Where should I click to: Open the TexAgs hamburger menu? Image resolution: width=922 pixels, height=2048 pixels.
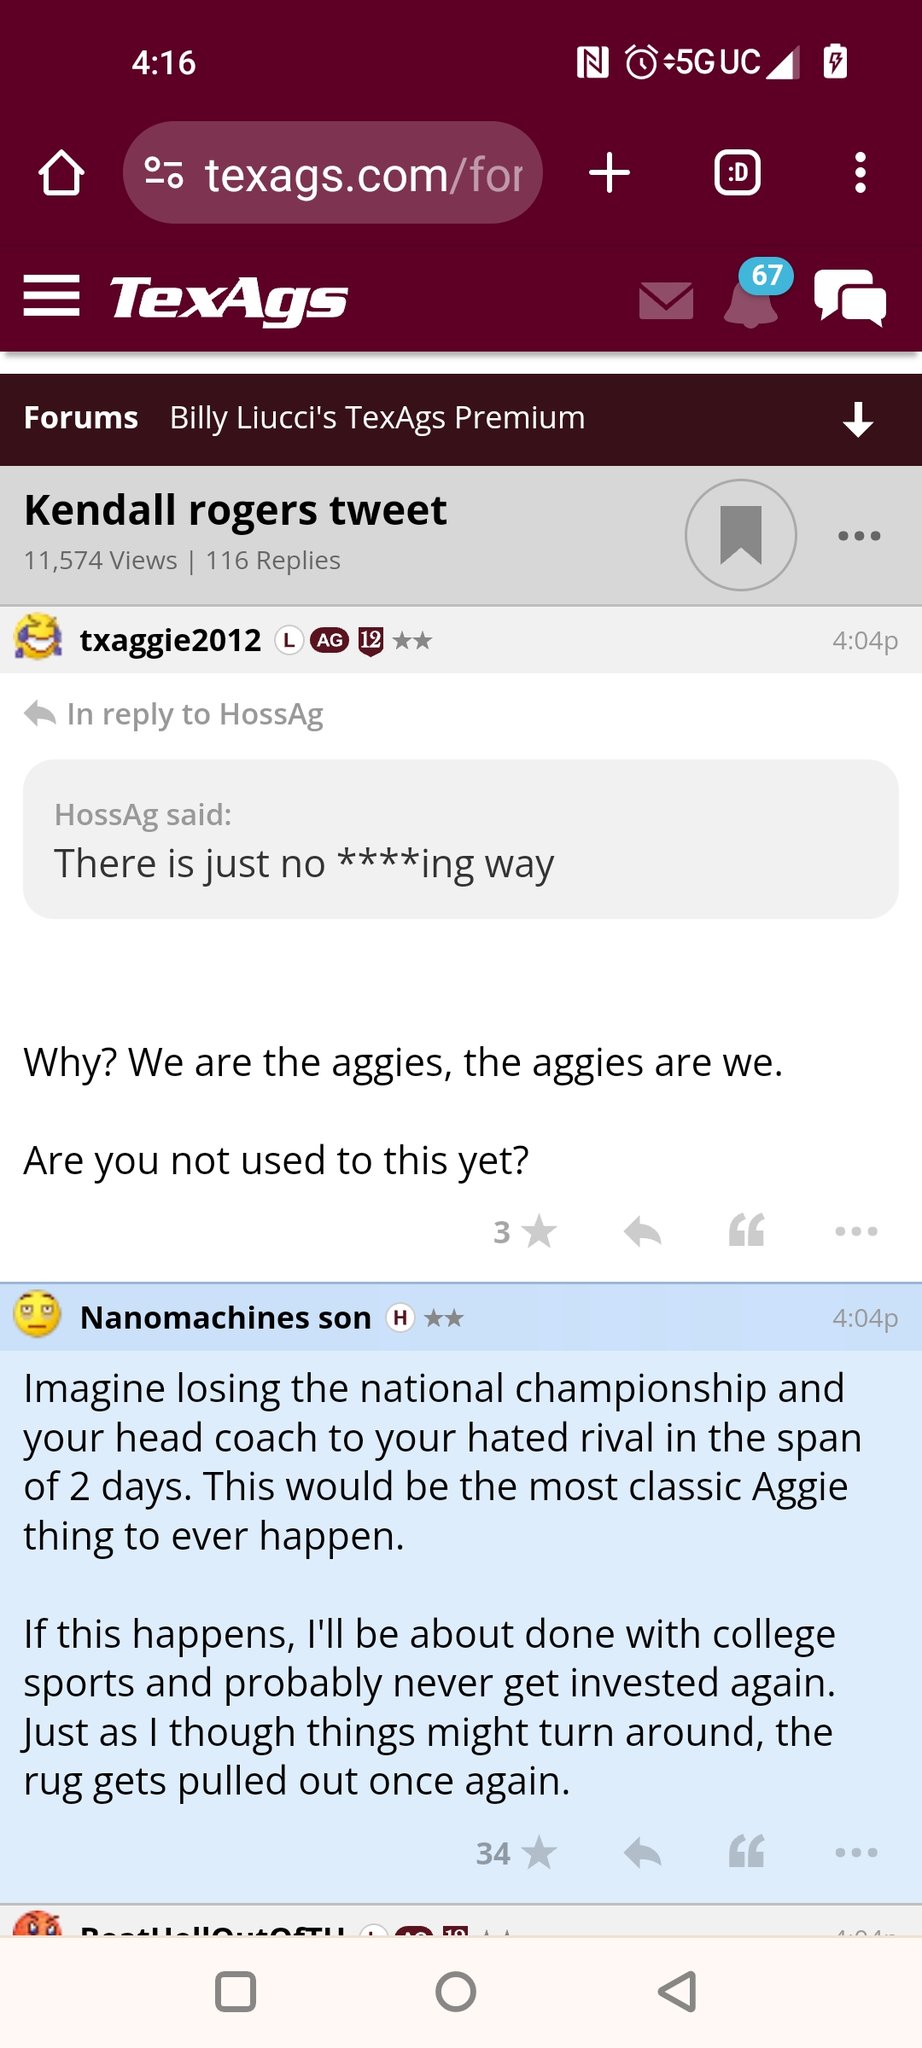tap(51, 296)
